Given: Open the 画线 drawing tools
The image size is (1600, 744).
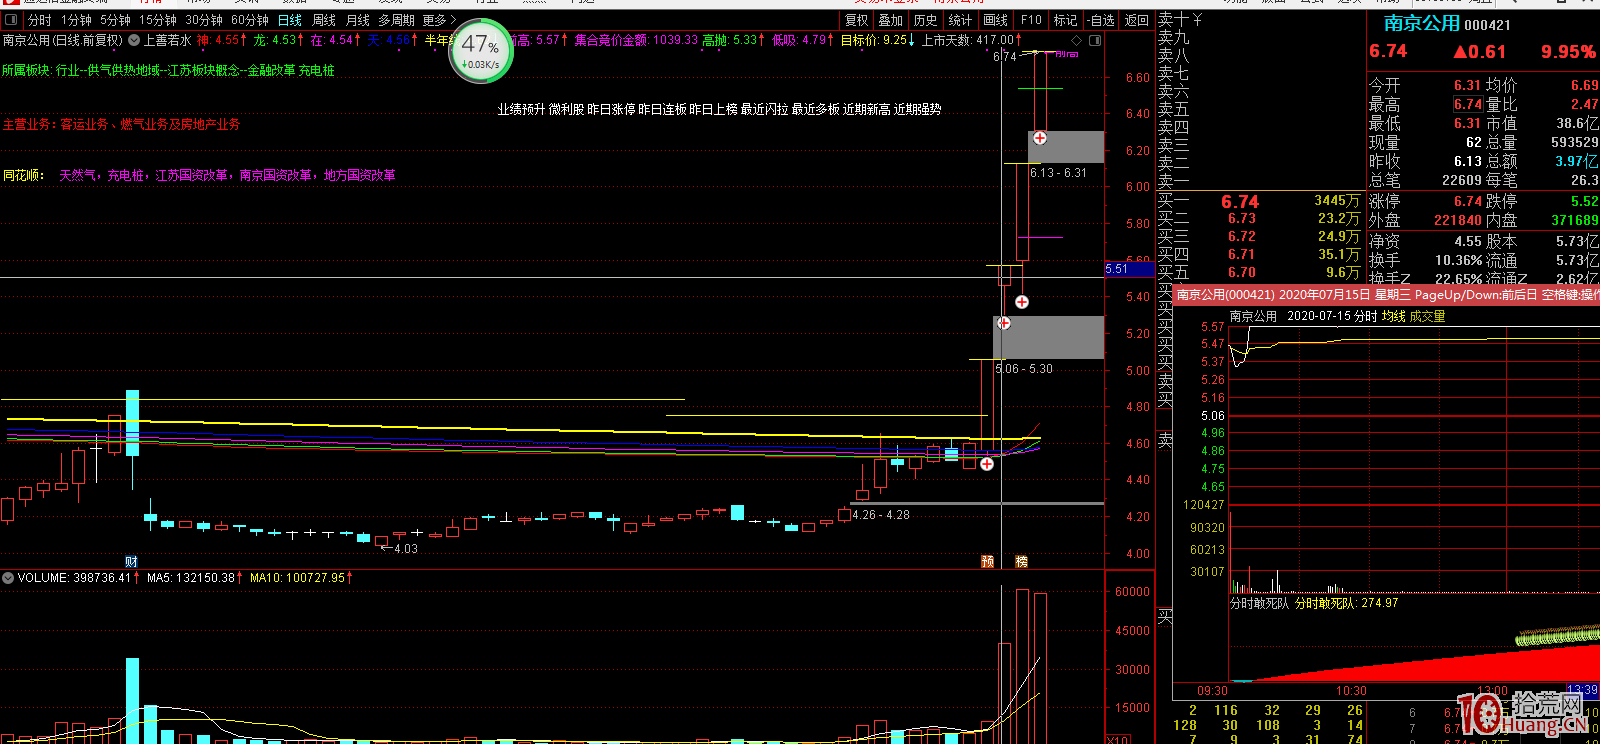Looking at the screenshot, I should [x=995, y=20].
